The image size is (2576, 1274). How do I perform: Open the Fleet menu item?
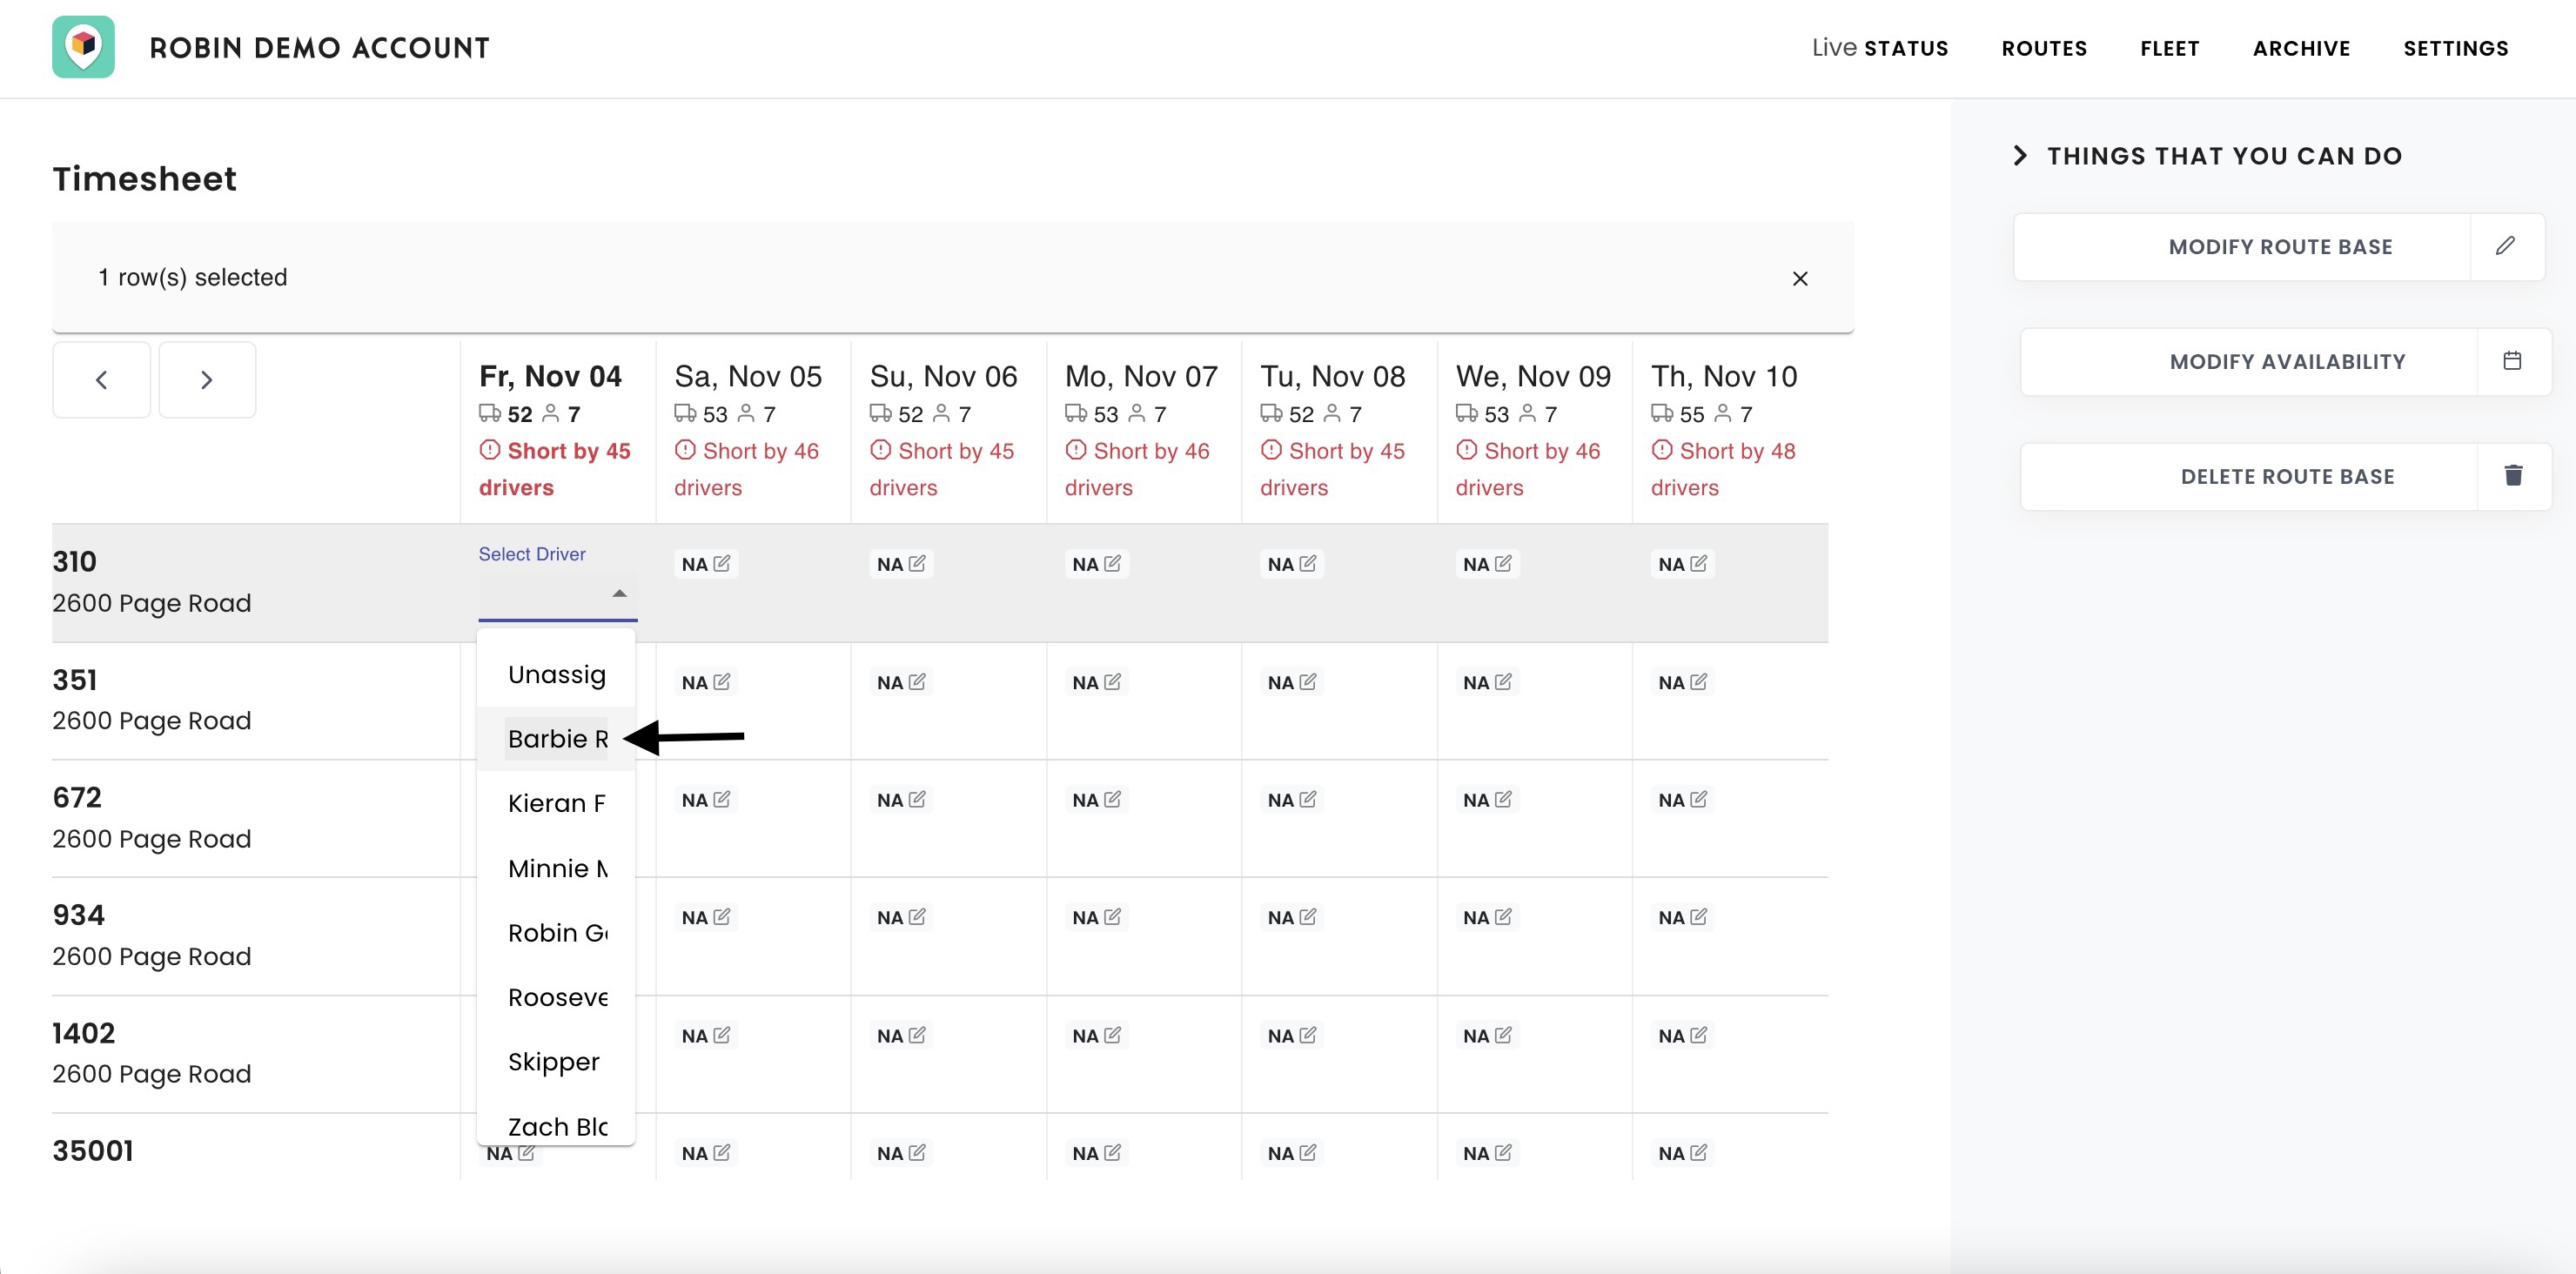pyautogui.click(x=2169, y=48)
